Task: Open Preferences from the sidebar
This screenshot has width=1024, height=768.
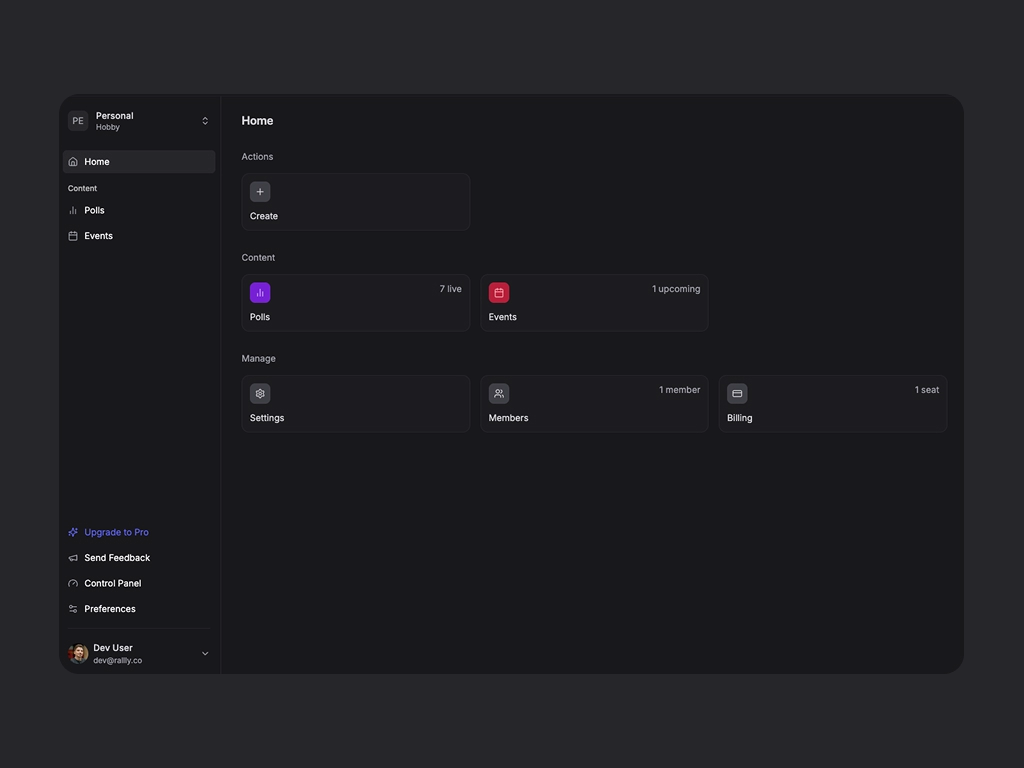Action: tap(109, 609)
